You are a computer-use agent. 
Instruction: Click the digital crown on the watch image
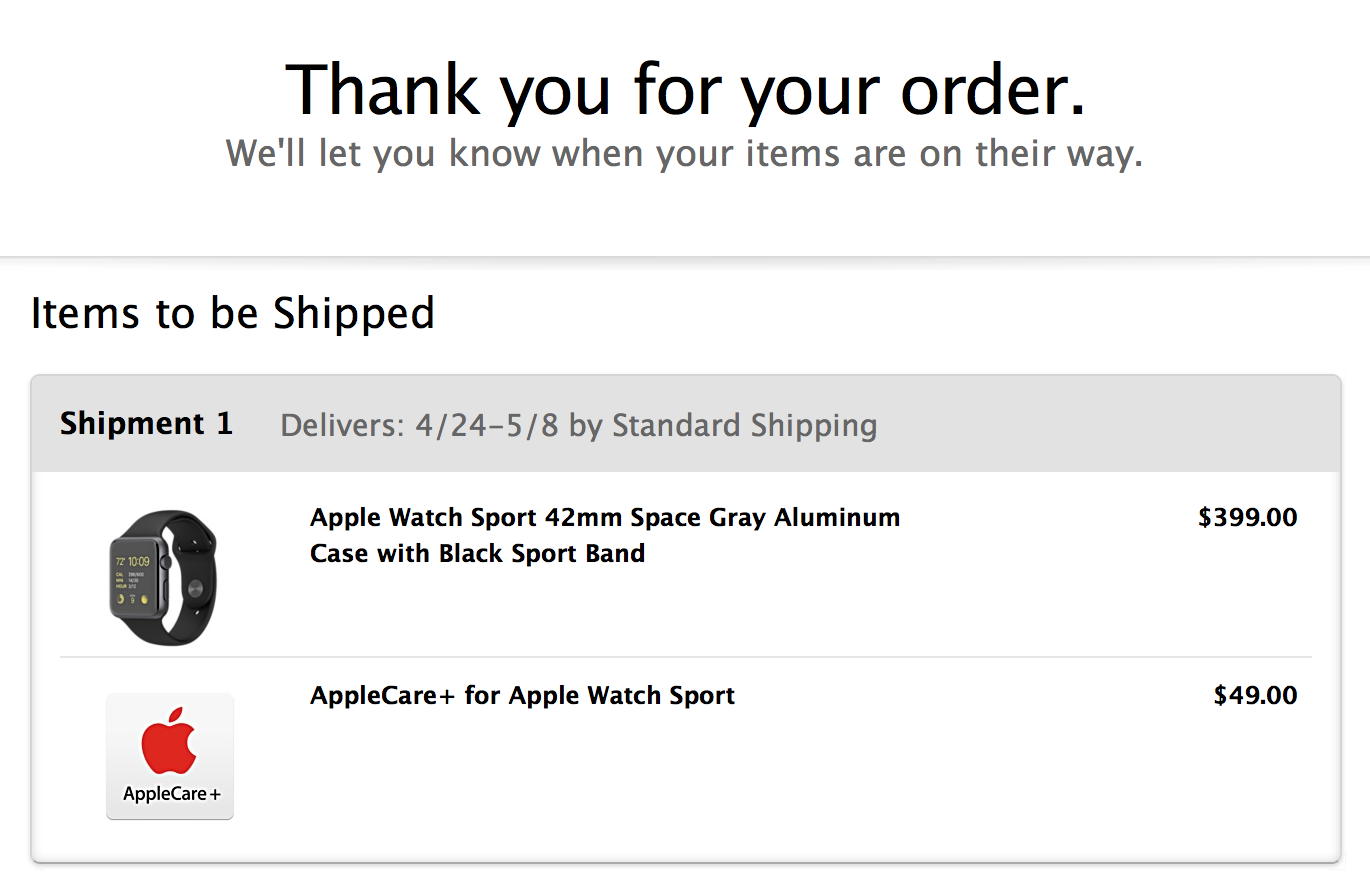pos(166,562)
